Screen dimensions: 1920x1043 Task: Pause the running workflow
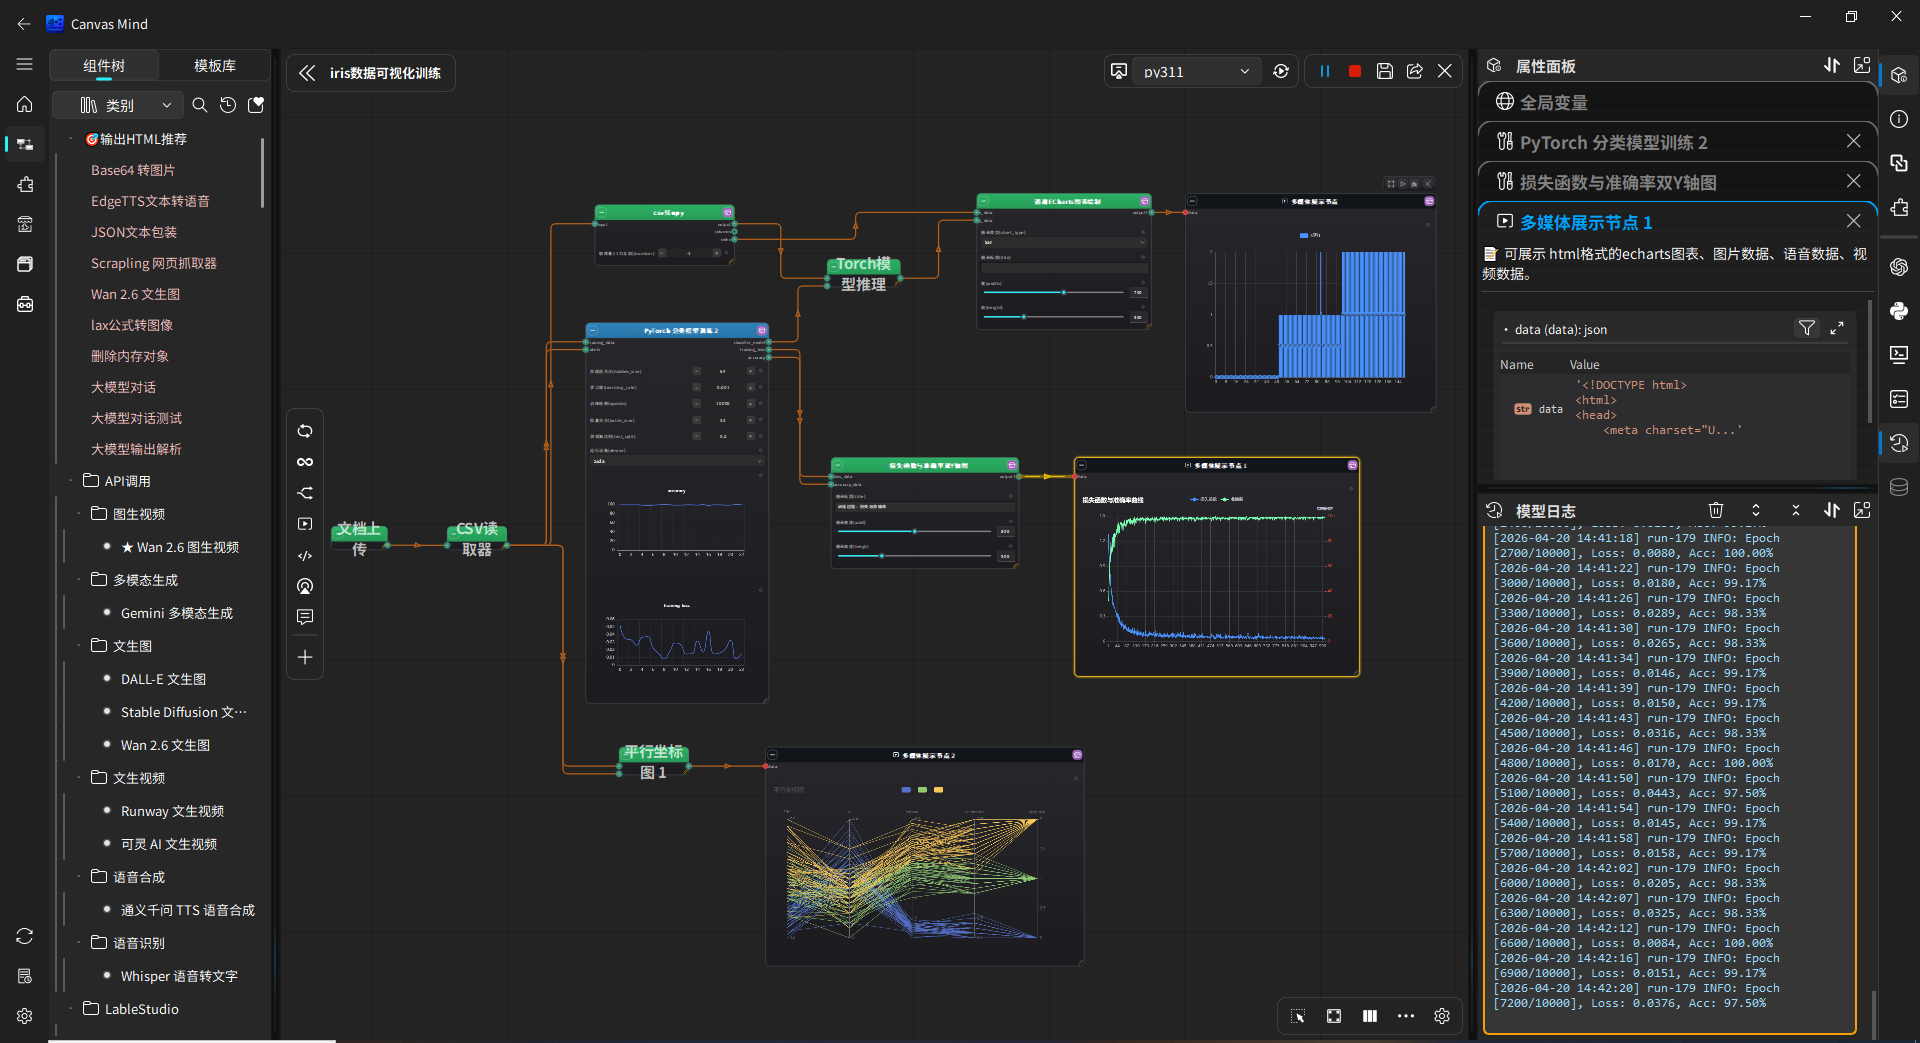(x=1325, y=71)
